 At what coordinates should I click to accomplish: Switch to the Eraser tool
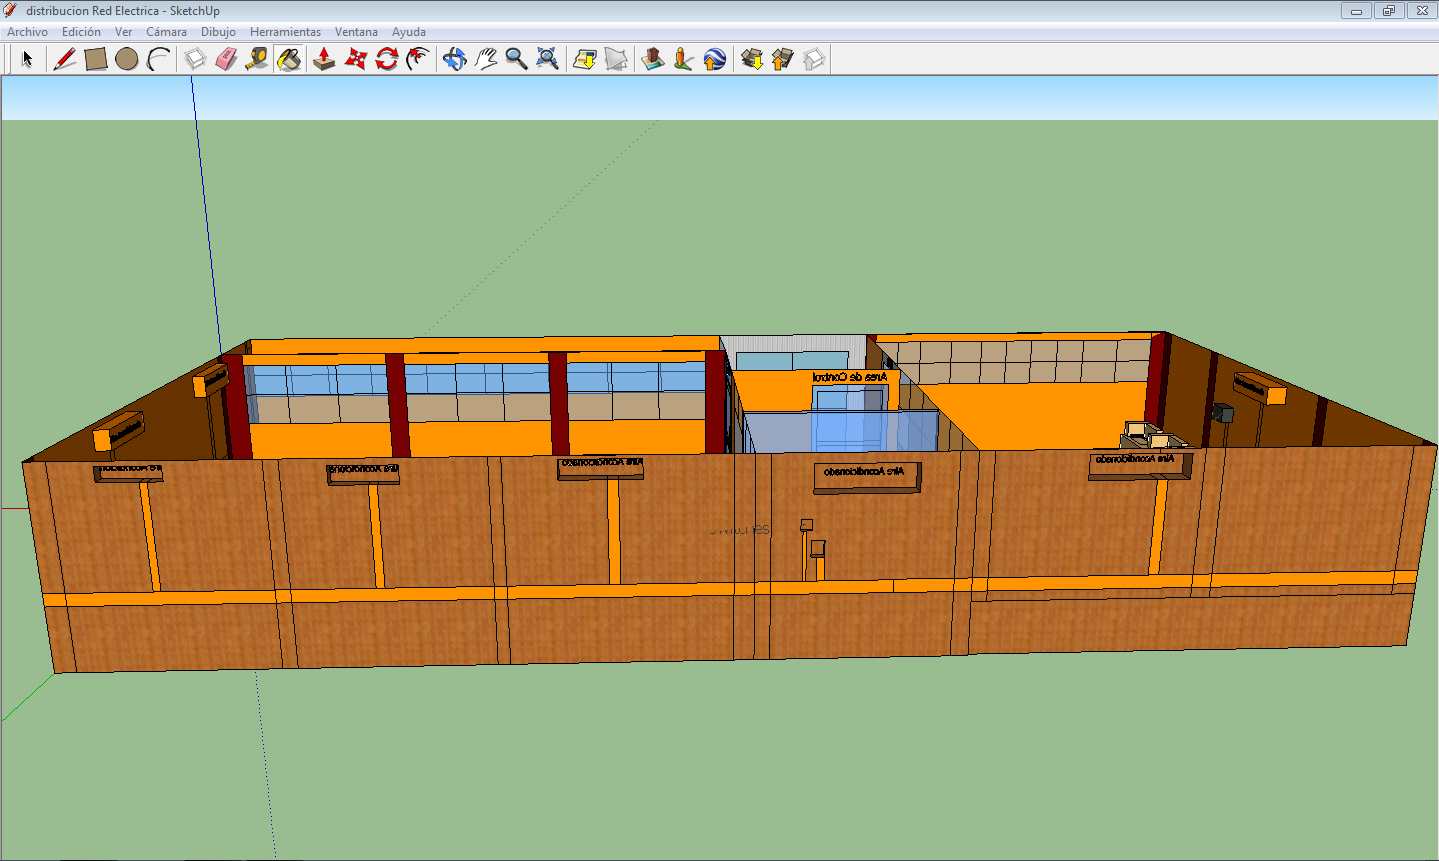click(x=226, y=58)
